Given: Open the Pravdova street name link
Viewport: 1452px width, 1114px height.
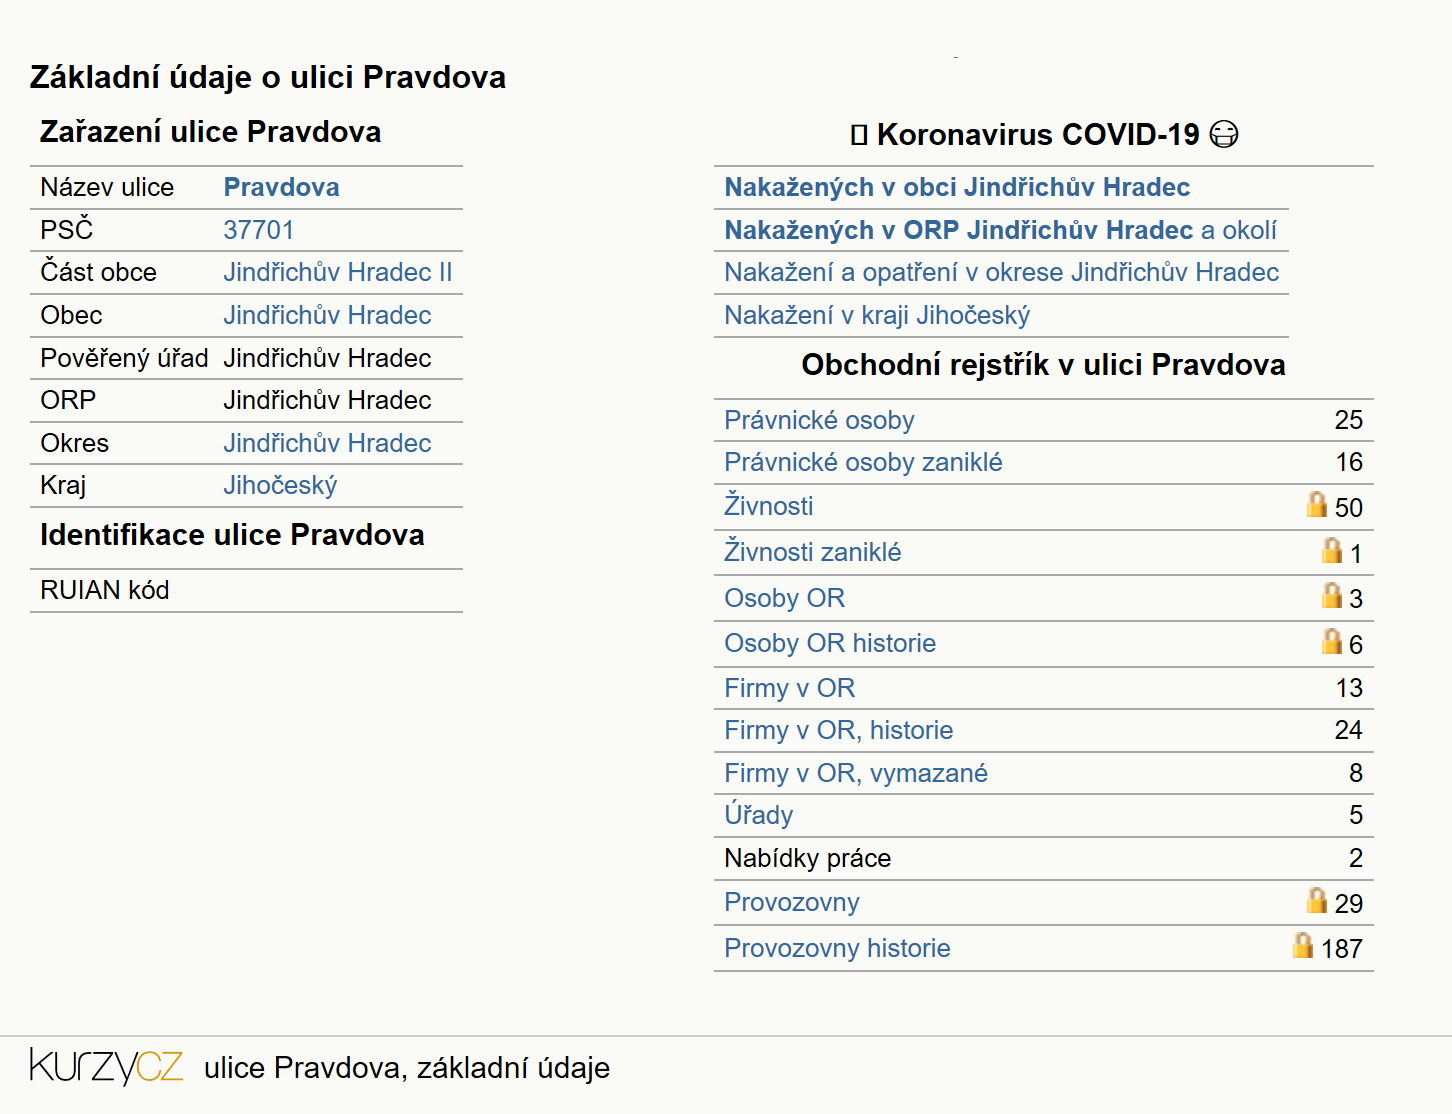Looking at the screenshot, I should tap(281, 187).
